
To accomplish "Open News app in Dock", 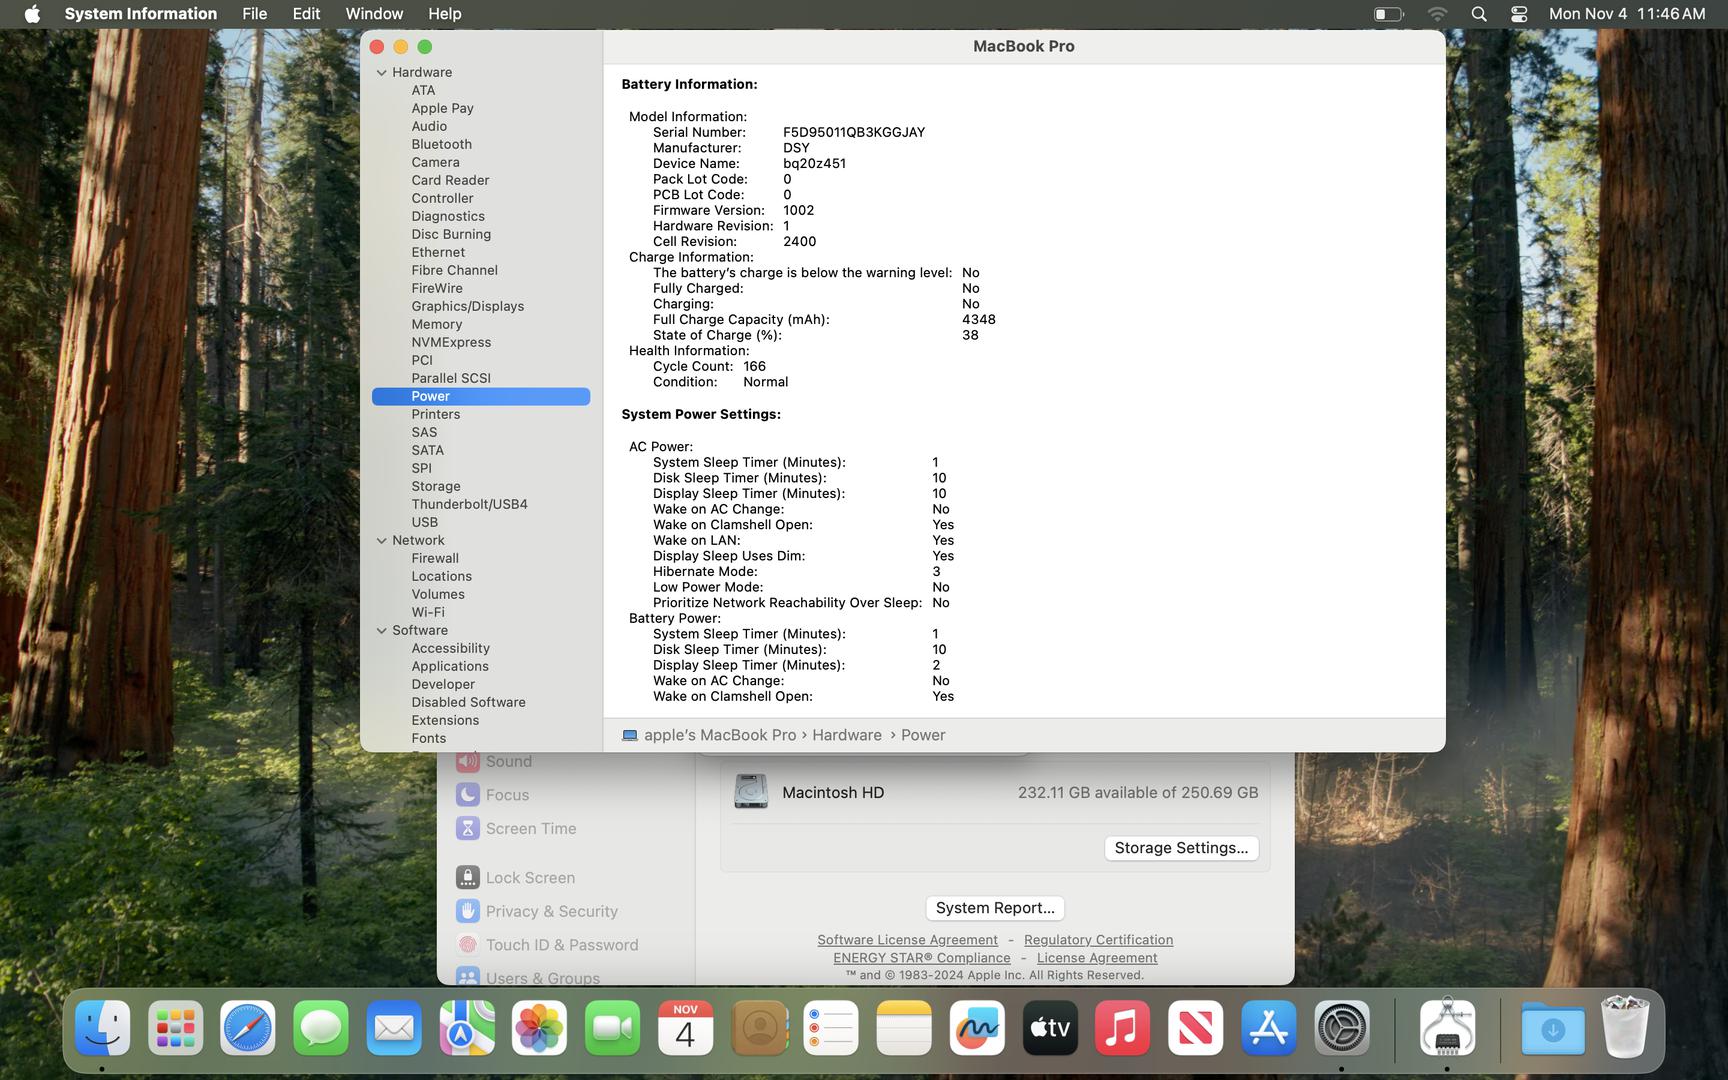I will pyautogui.click(x=1195, y=1028).
